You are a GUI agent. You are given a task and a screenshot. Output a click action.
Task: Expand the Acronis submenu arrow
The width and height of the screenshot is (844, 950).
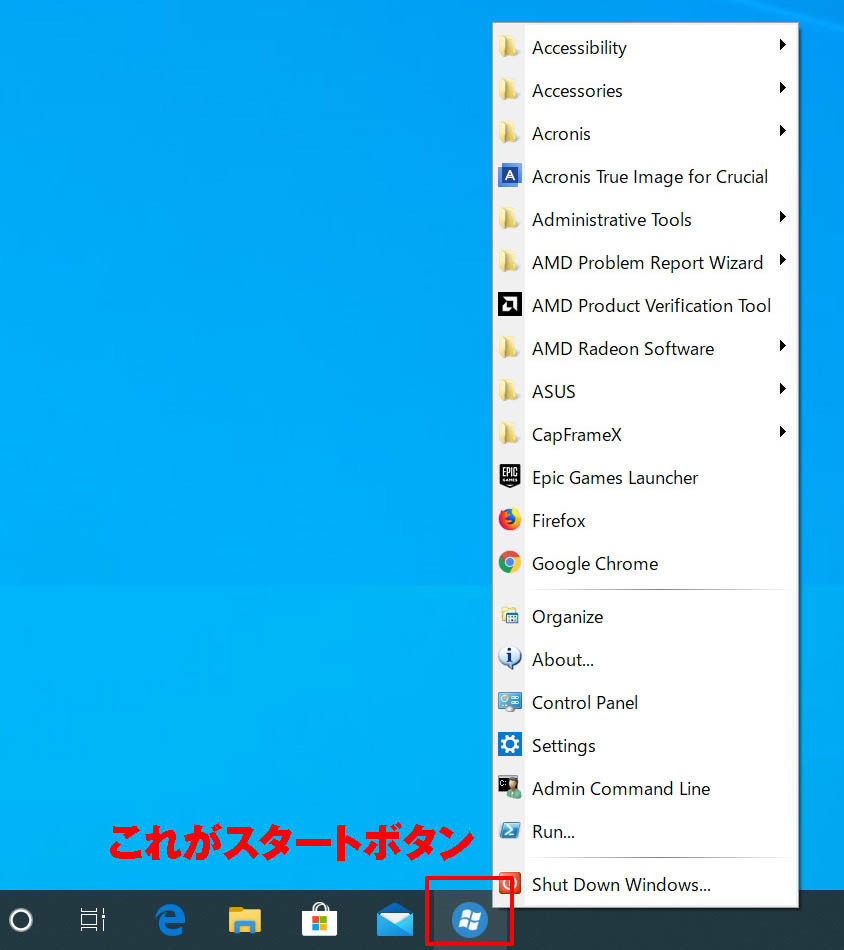point(782,131)
